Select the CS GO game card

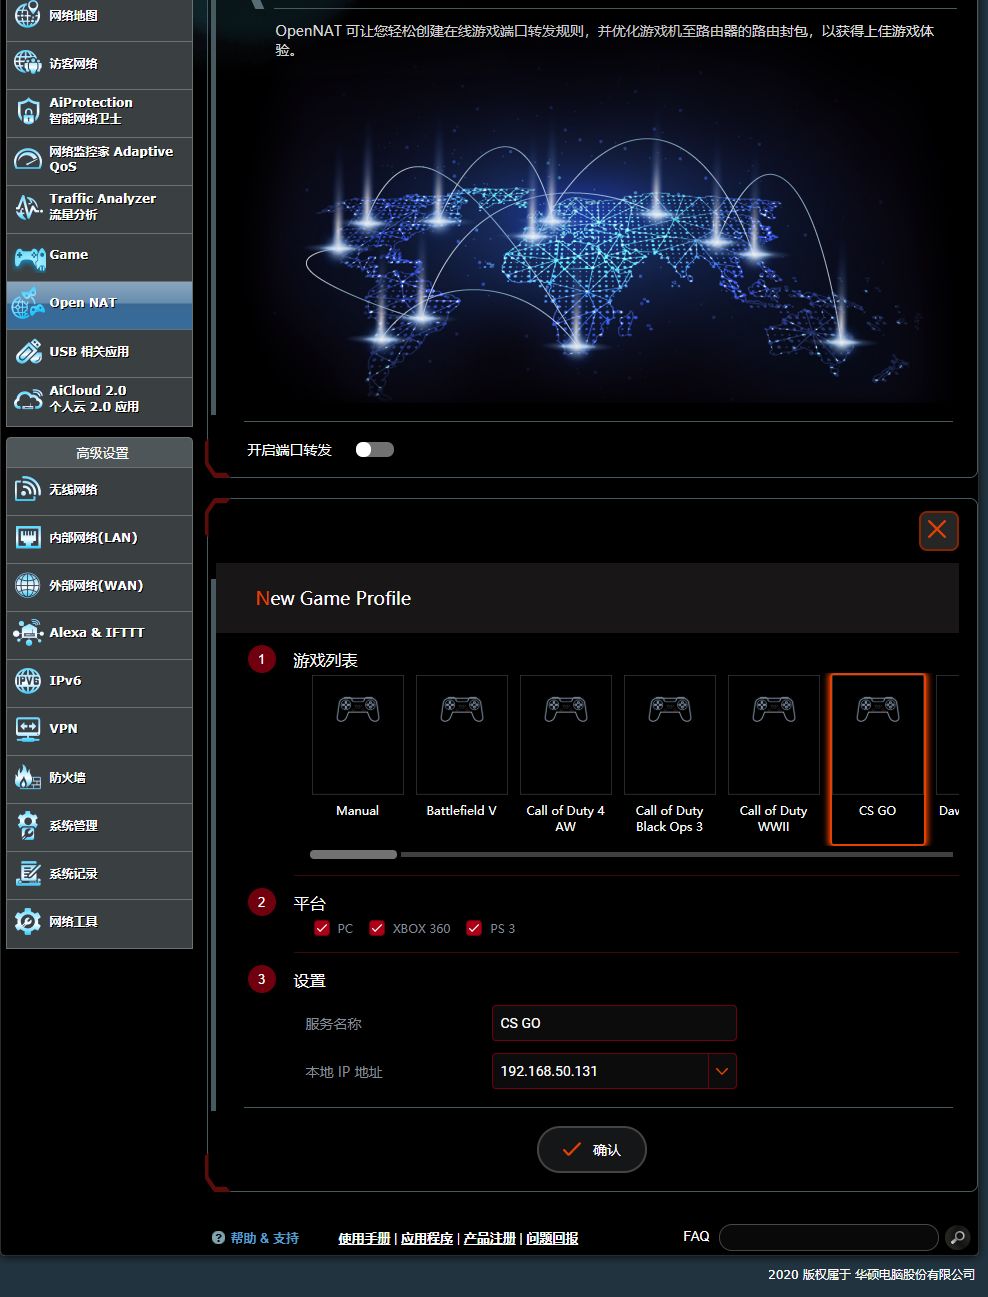click(x=878, y=759)
